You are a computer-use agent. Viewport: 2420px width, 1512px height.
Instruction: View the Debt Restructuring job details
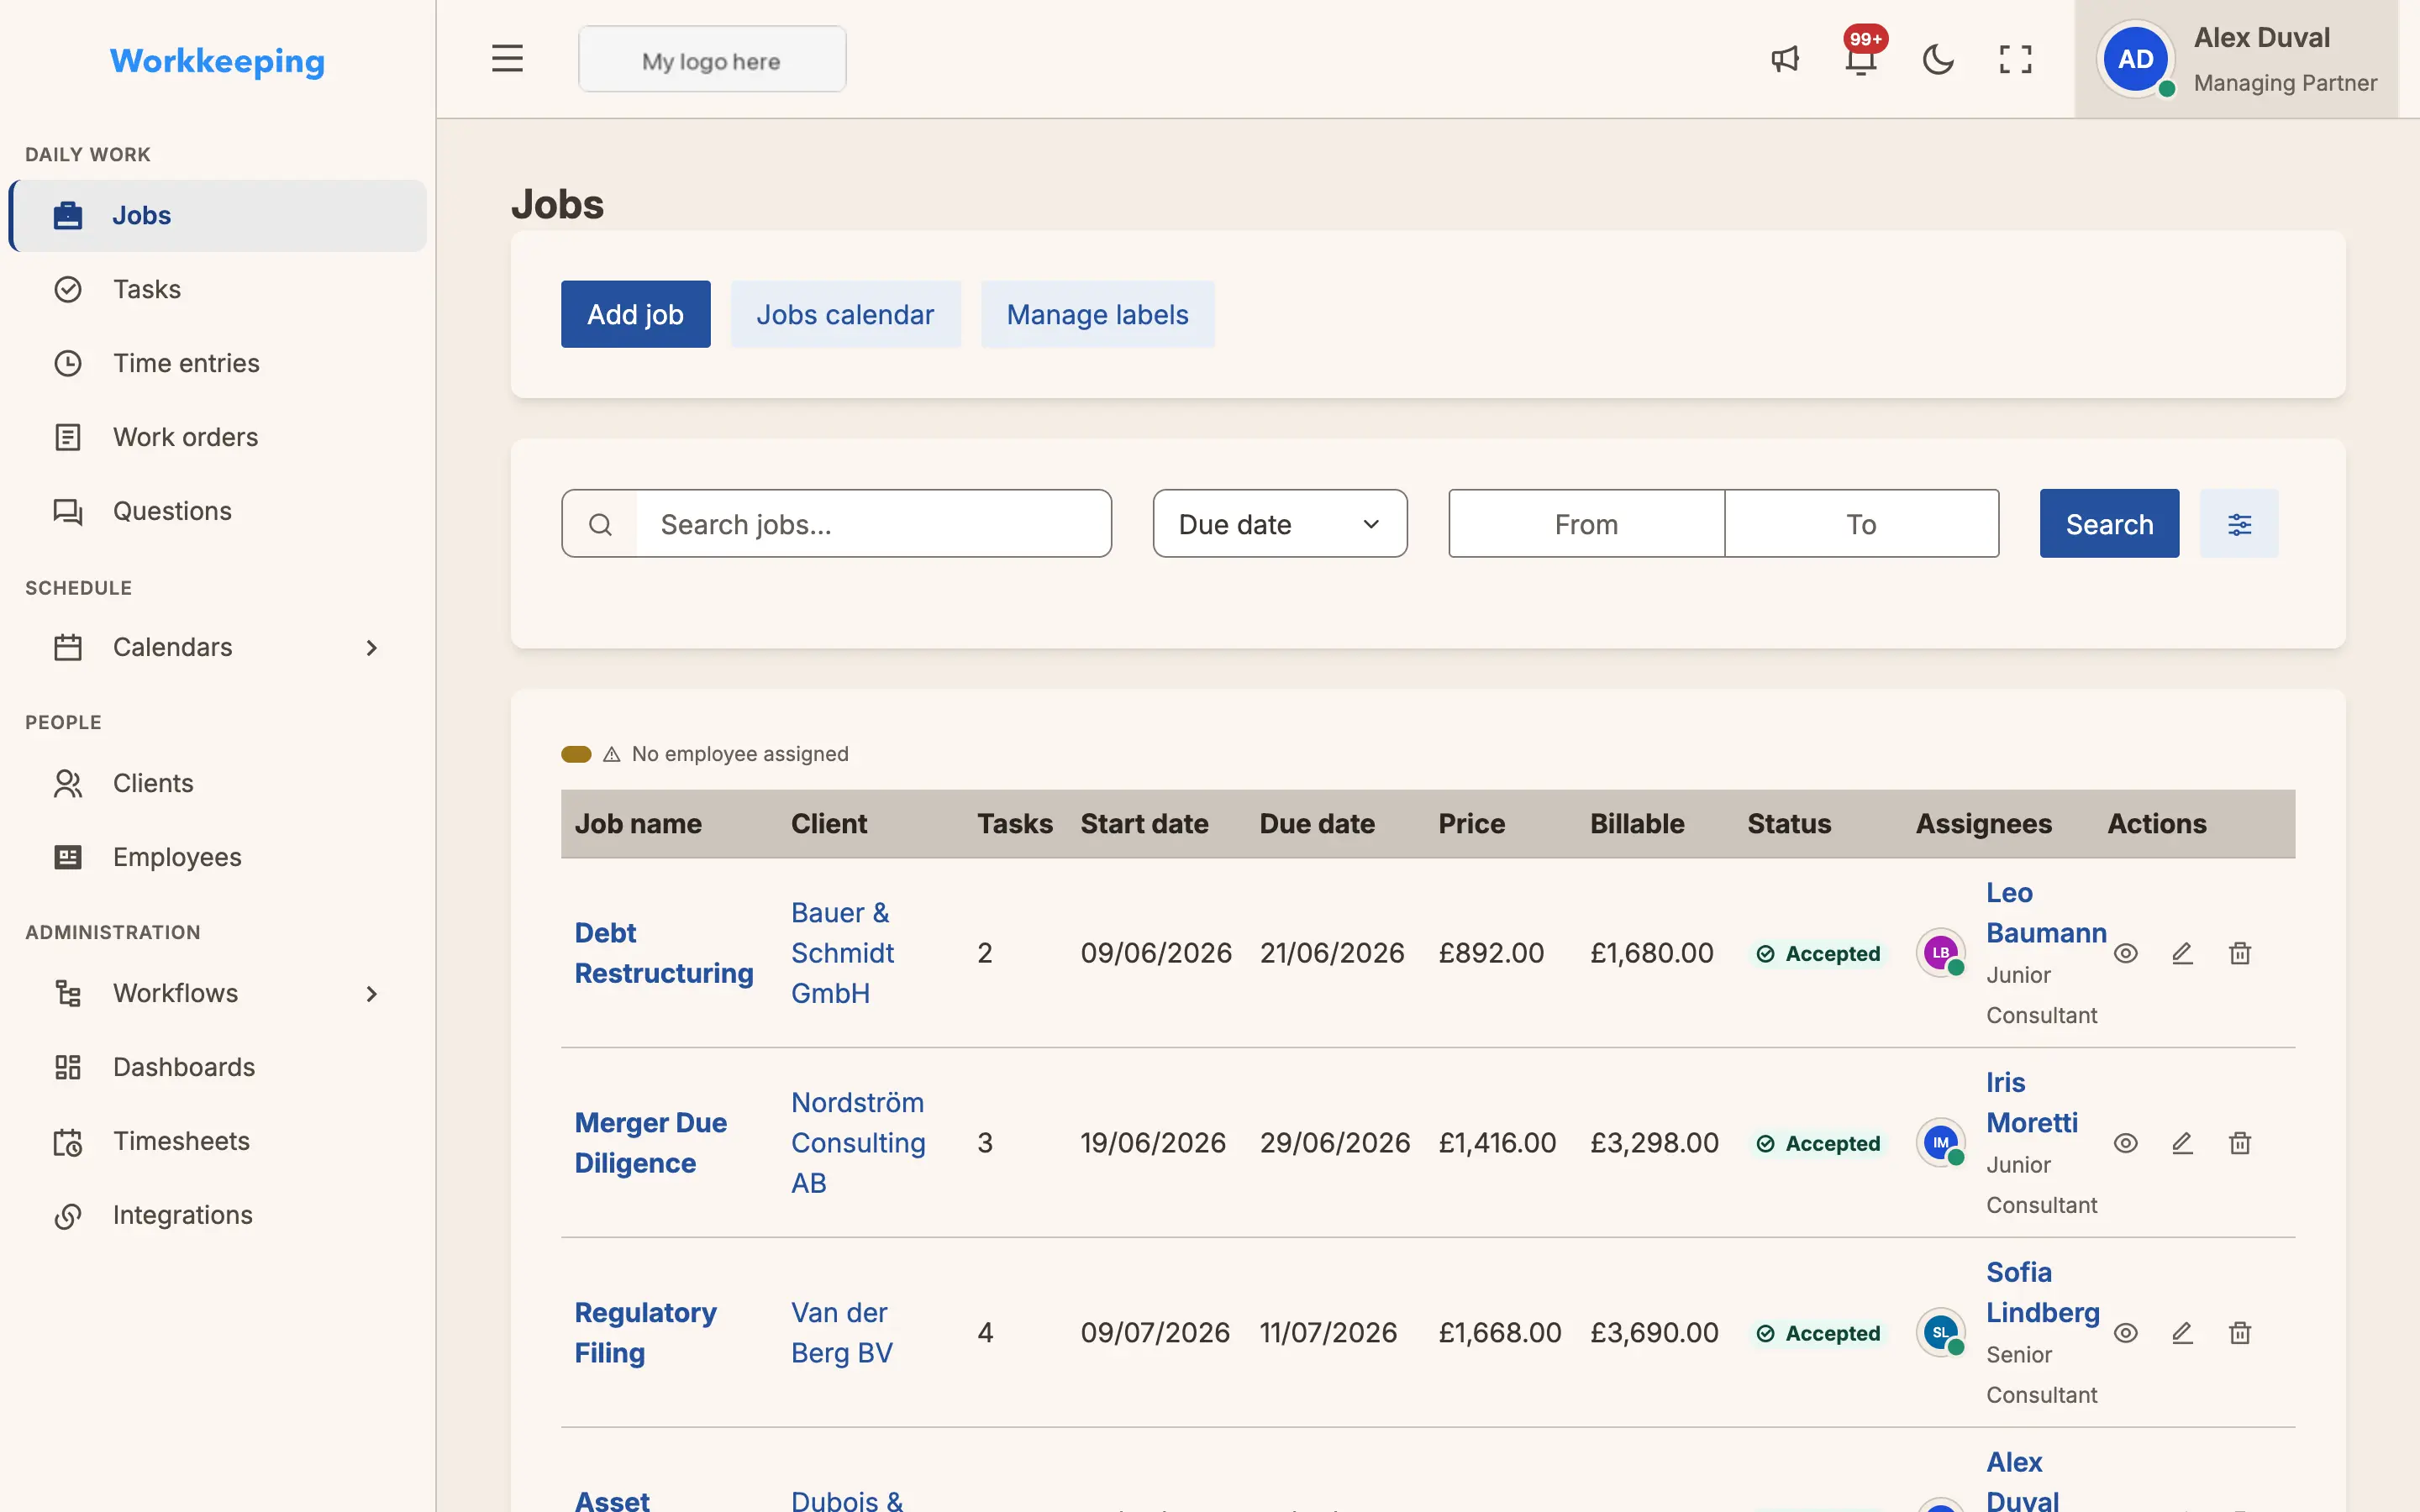click(2126, 953)
